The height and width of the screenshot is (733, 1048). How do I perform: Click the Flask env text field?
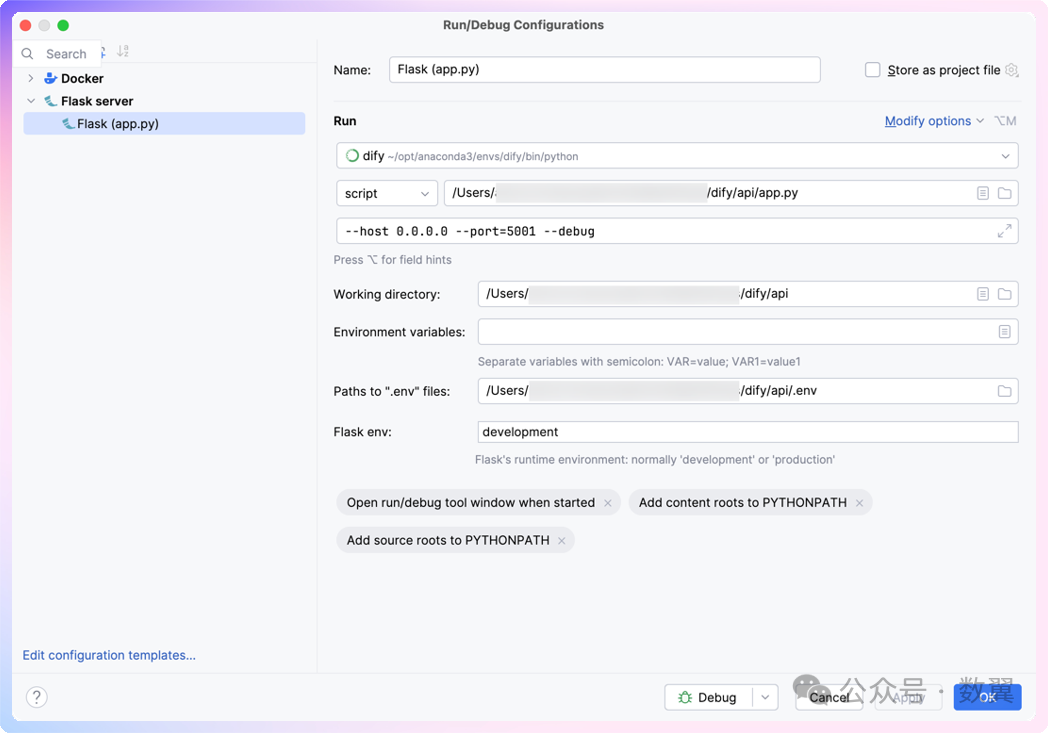click(747, 432)
